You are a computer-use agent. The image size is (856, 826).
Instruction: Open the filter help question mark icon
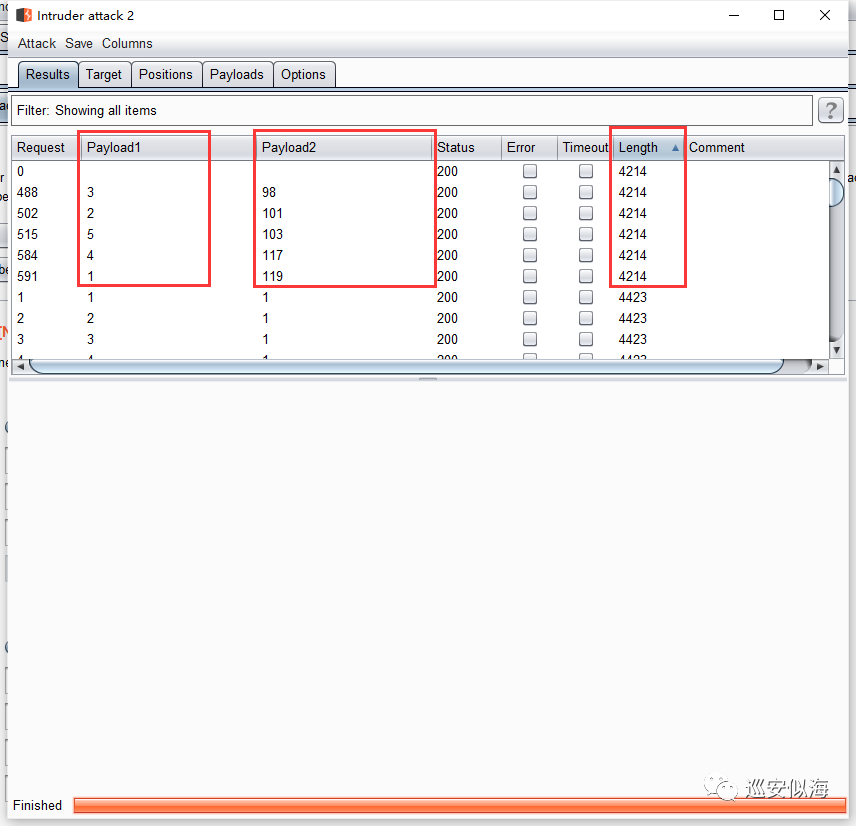pos(830,110)
